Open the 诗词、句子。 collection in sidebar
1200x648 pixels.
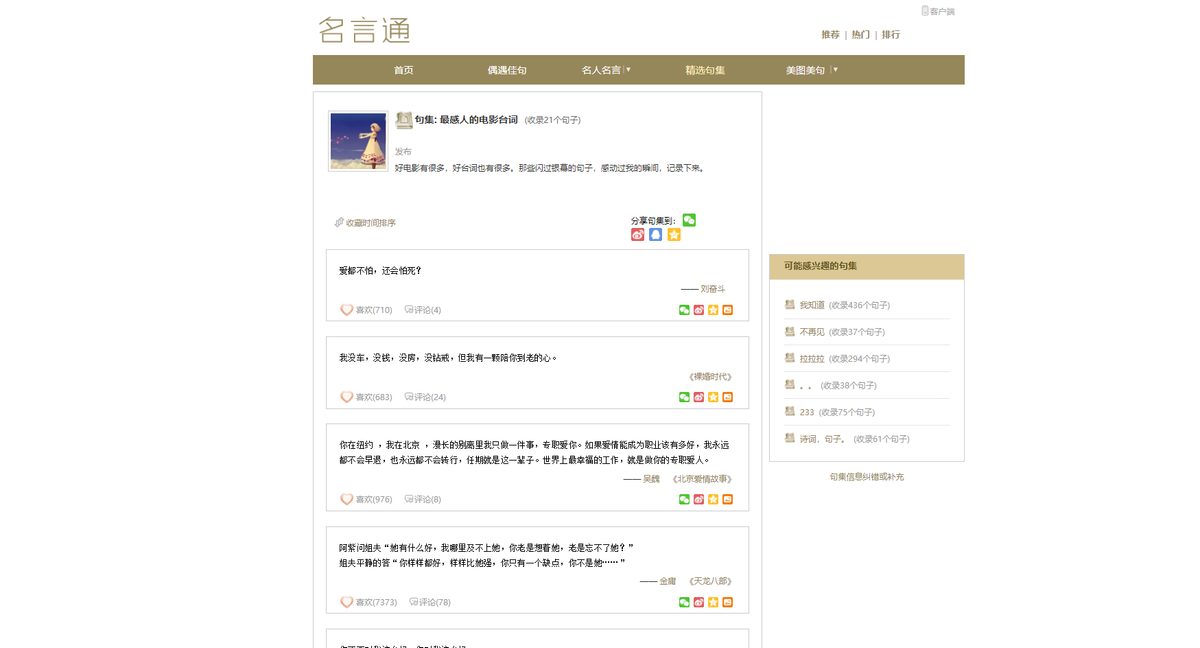pyautogui.click(x=823, y=439)
